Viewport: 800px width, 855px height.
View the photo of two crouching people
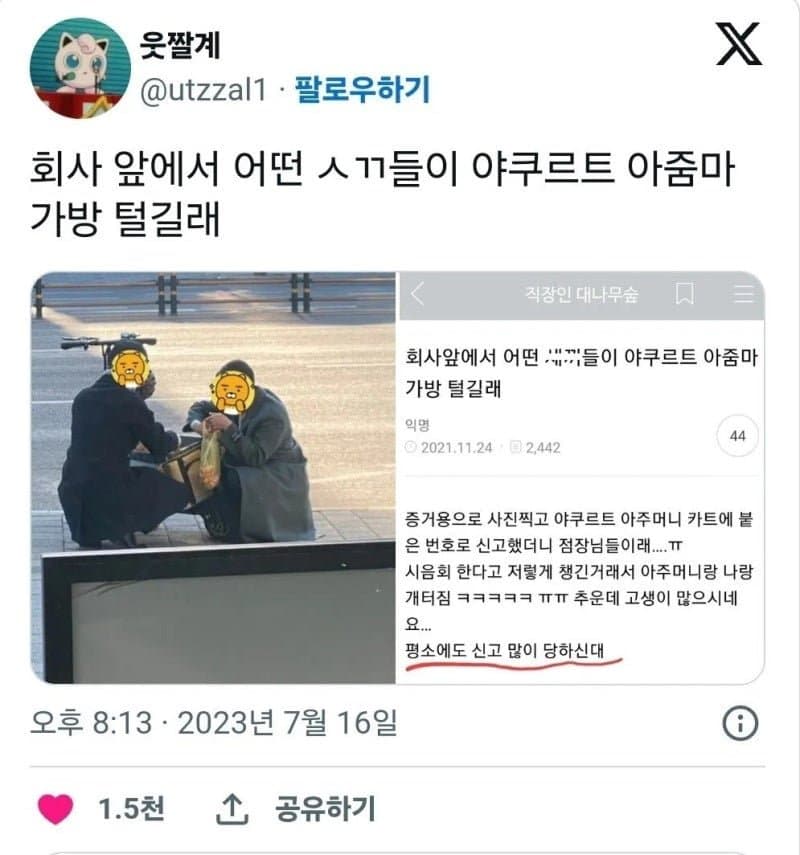[x=213, y=477]
